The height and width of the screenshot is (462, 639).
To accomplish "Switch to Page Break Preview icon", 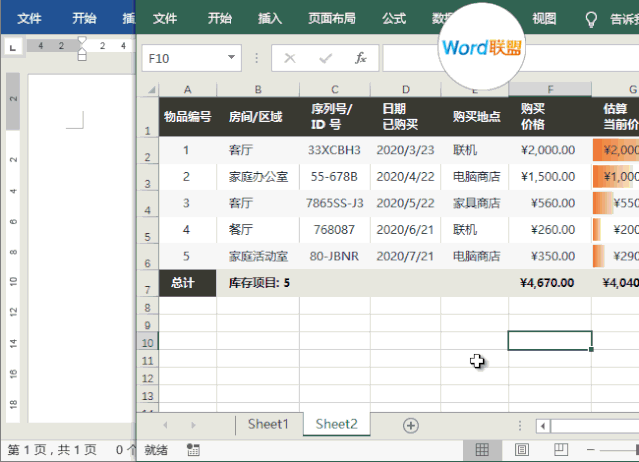I will 561,450.
